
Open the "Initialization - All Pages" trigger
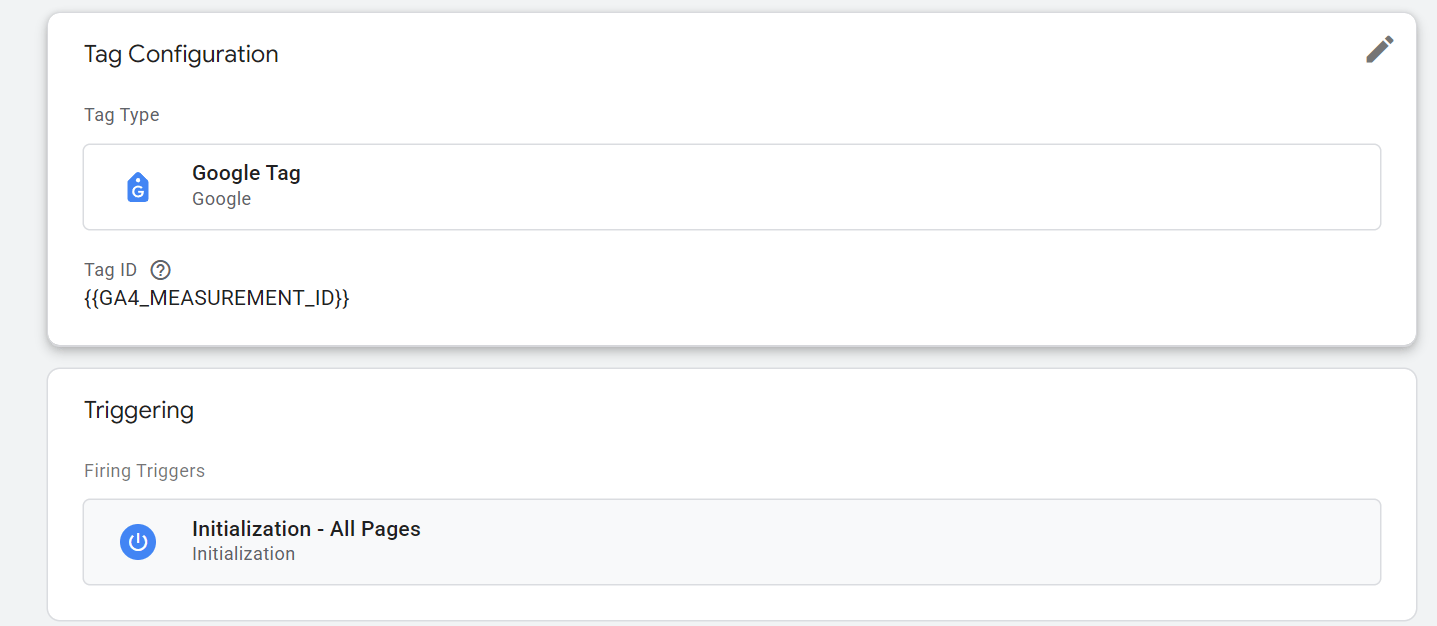click(x=306, y=529)
